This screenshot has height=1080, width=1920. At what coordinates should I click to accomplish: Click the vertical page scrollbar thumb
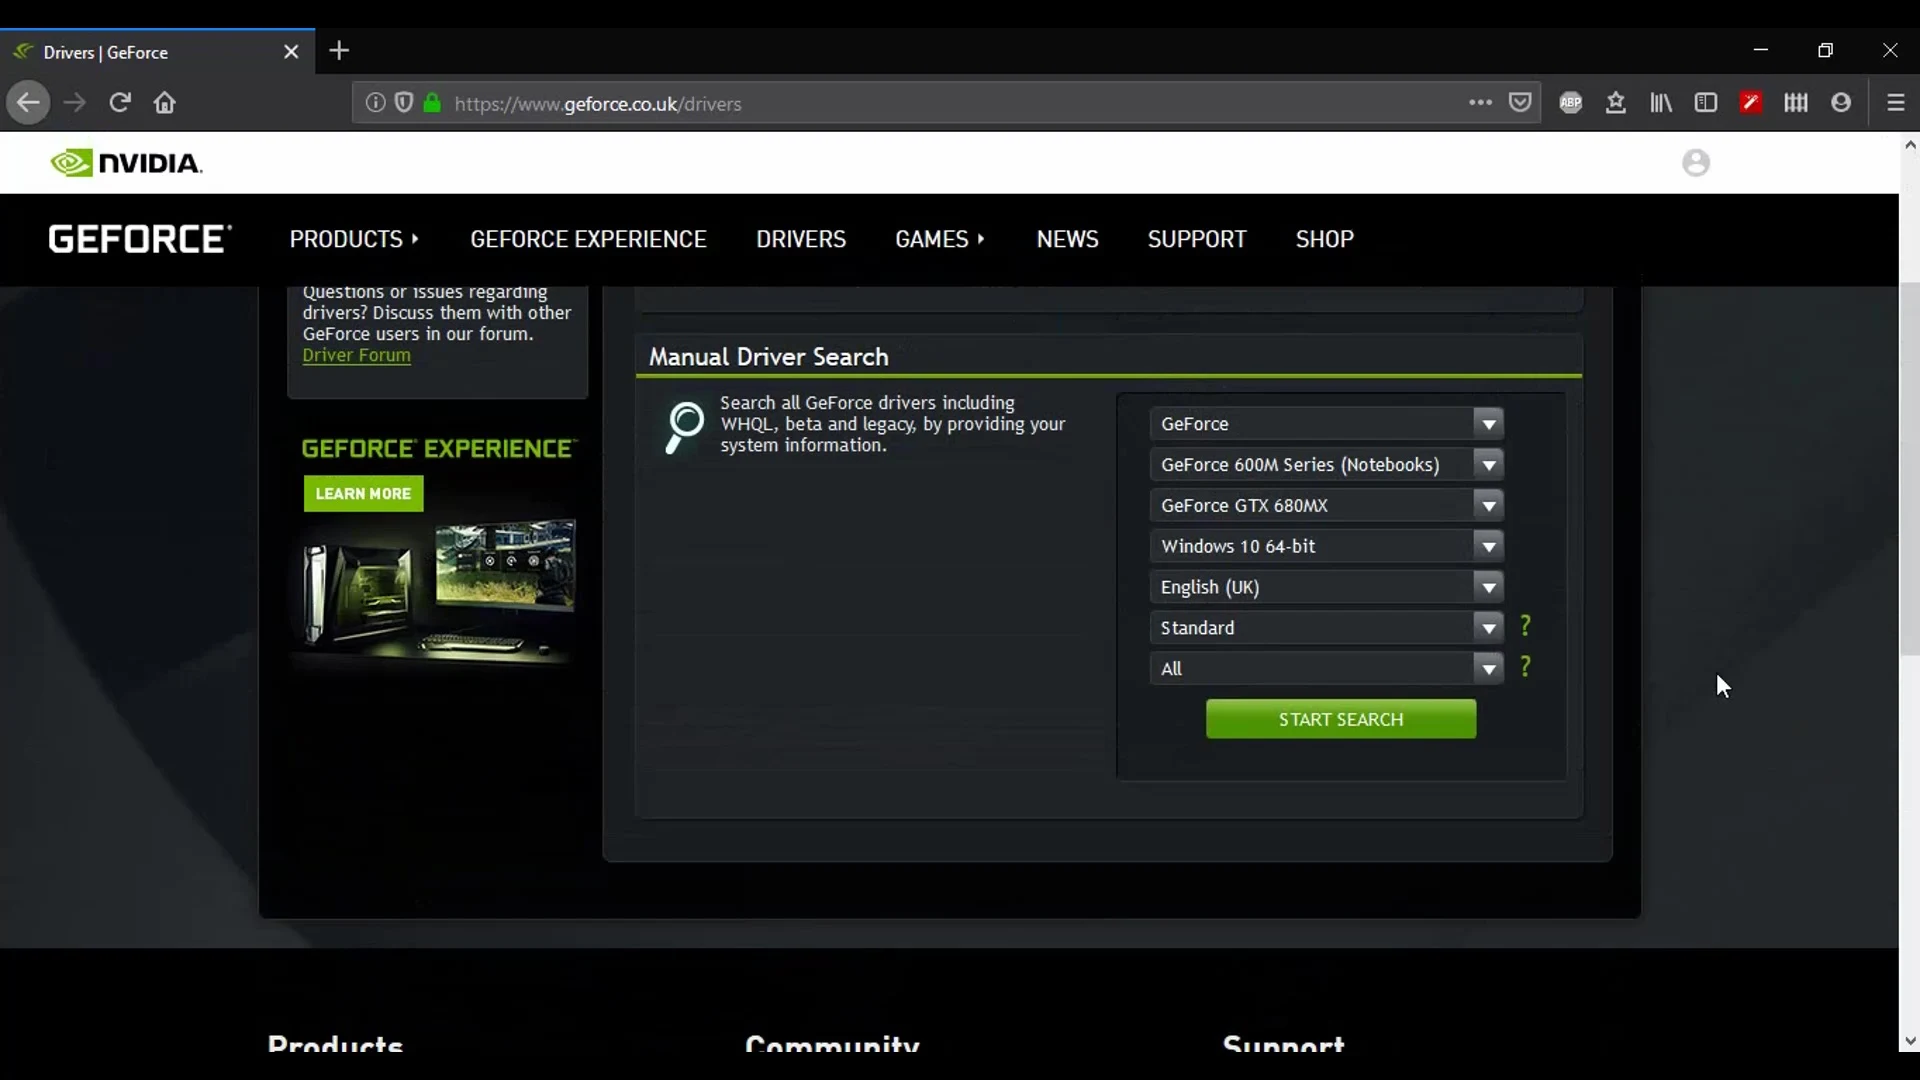pos(1910,470)
